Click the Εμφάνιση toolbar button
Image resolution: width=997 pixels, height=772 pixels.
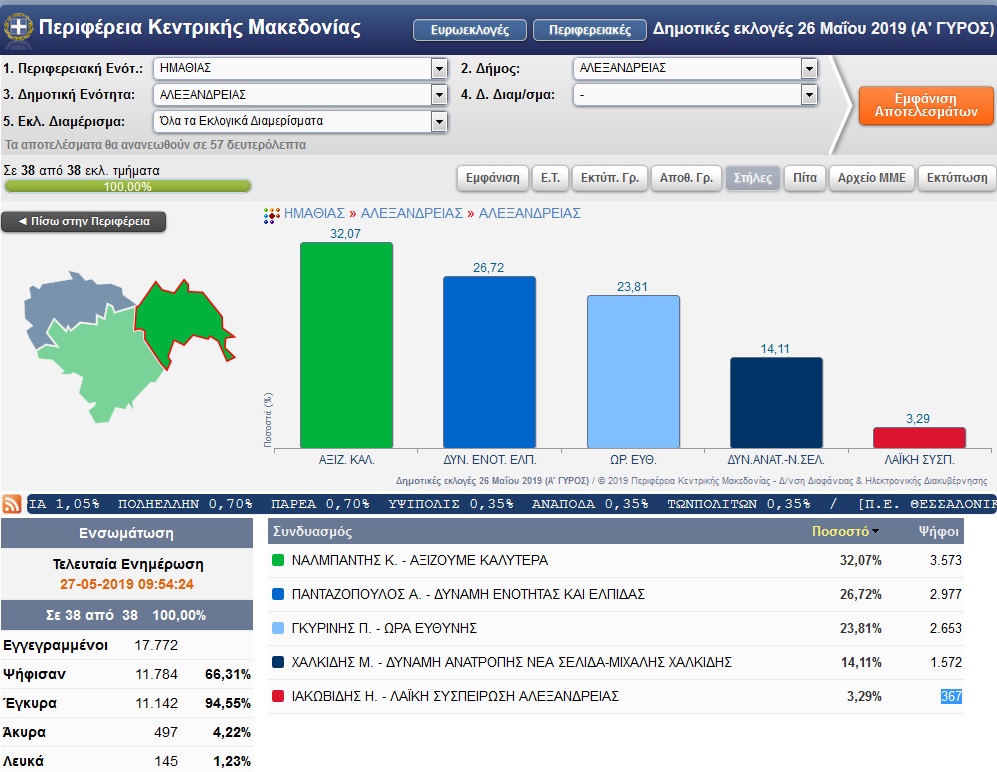tap(492, 178)
